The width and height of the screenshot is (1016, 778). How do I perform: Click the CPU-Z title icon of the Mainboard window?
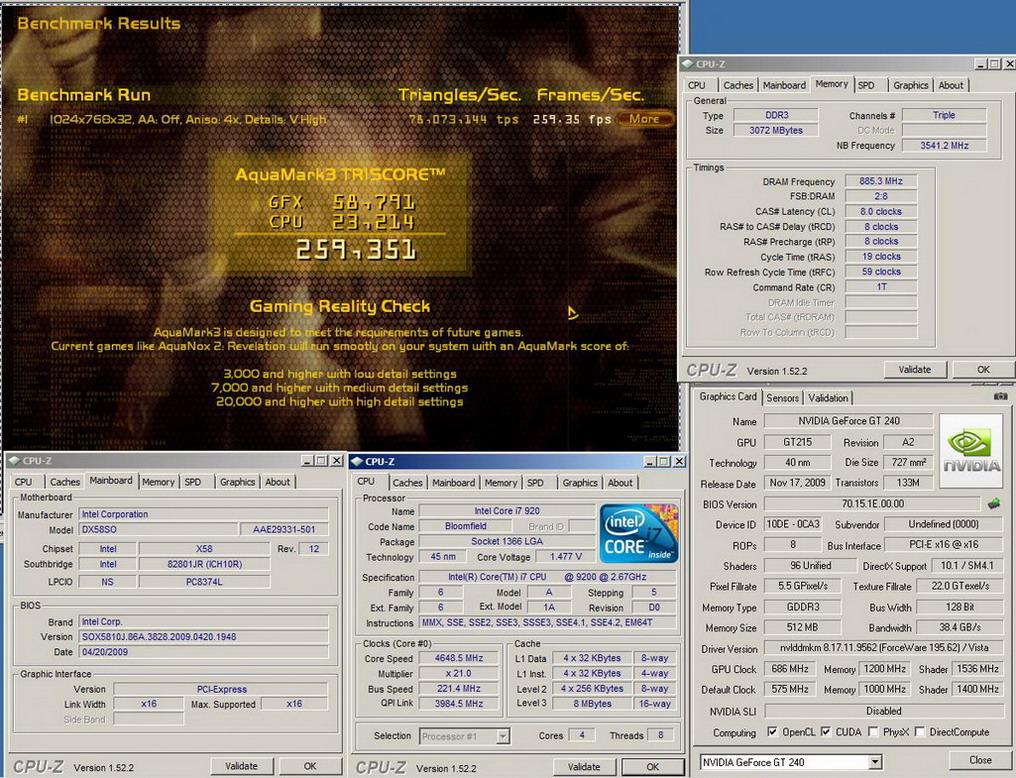[x=14, y=461]
